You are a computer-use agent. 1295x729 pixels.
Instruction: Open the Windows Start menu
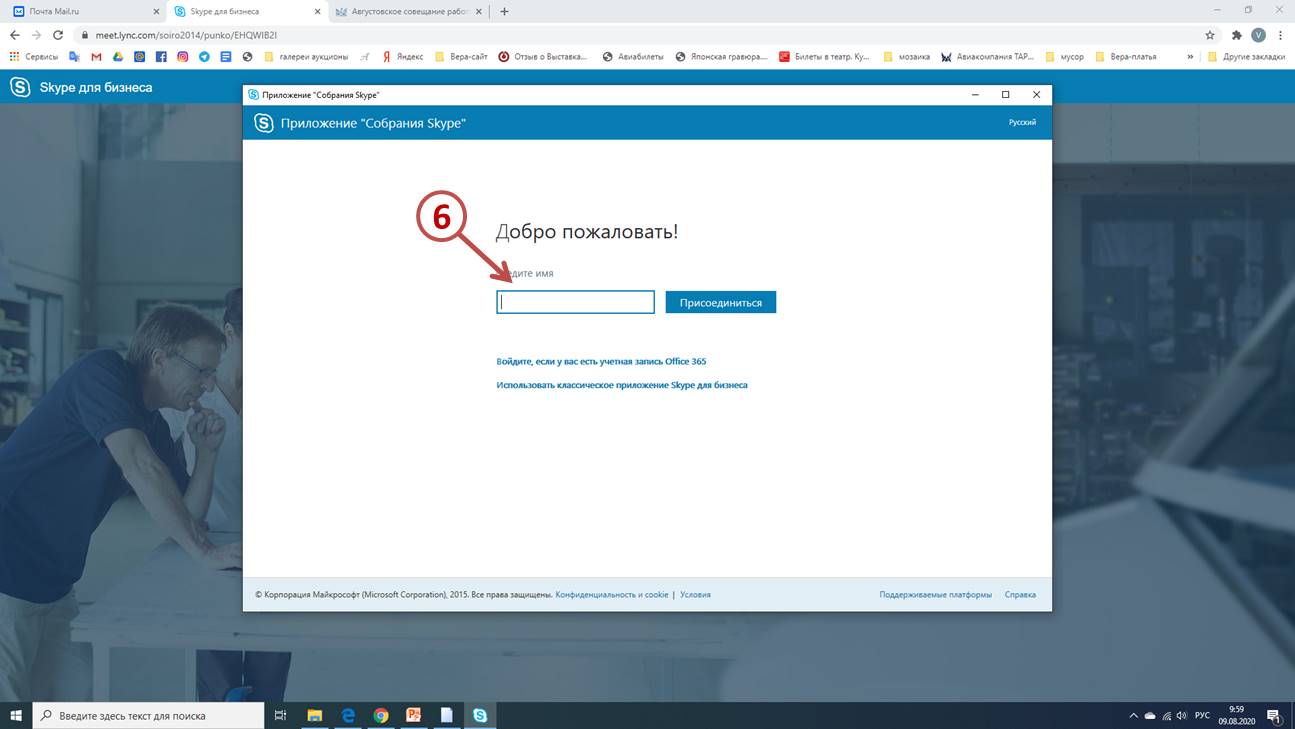tap(16, 715)
